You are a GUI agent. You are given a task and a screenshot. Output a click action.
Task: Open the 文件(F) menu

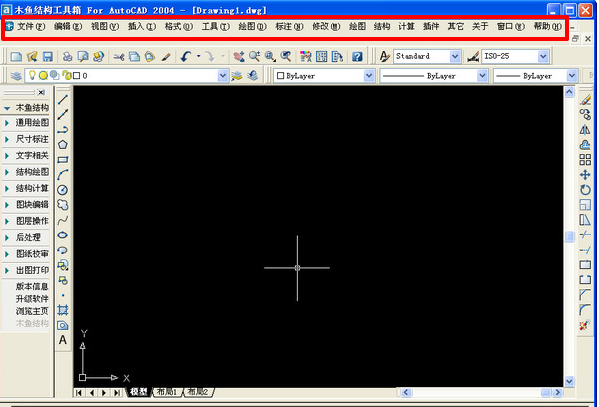coord(31,26)
